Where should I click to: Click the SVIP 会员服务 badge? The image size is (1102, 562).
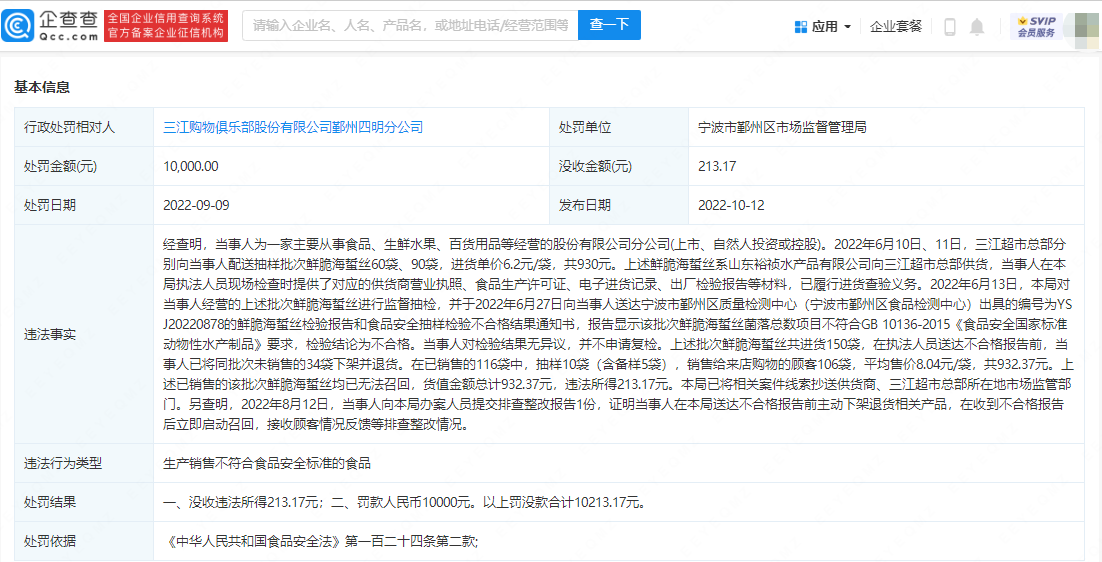pos(1037,27)
